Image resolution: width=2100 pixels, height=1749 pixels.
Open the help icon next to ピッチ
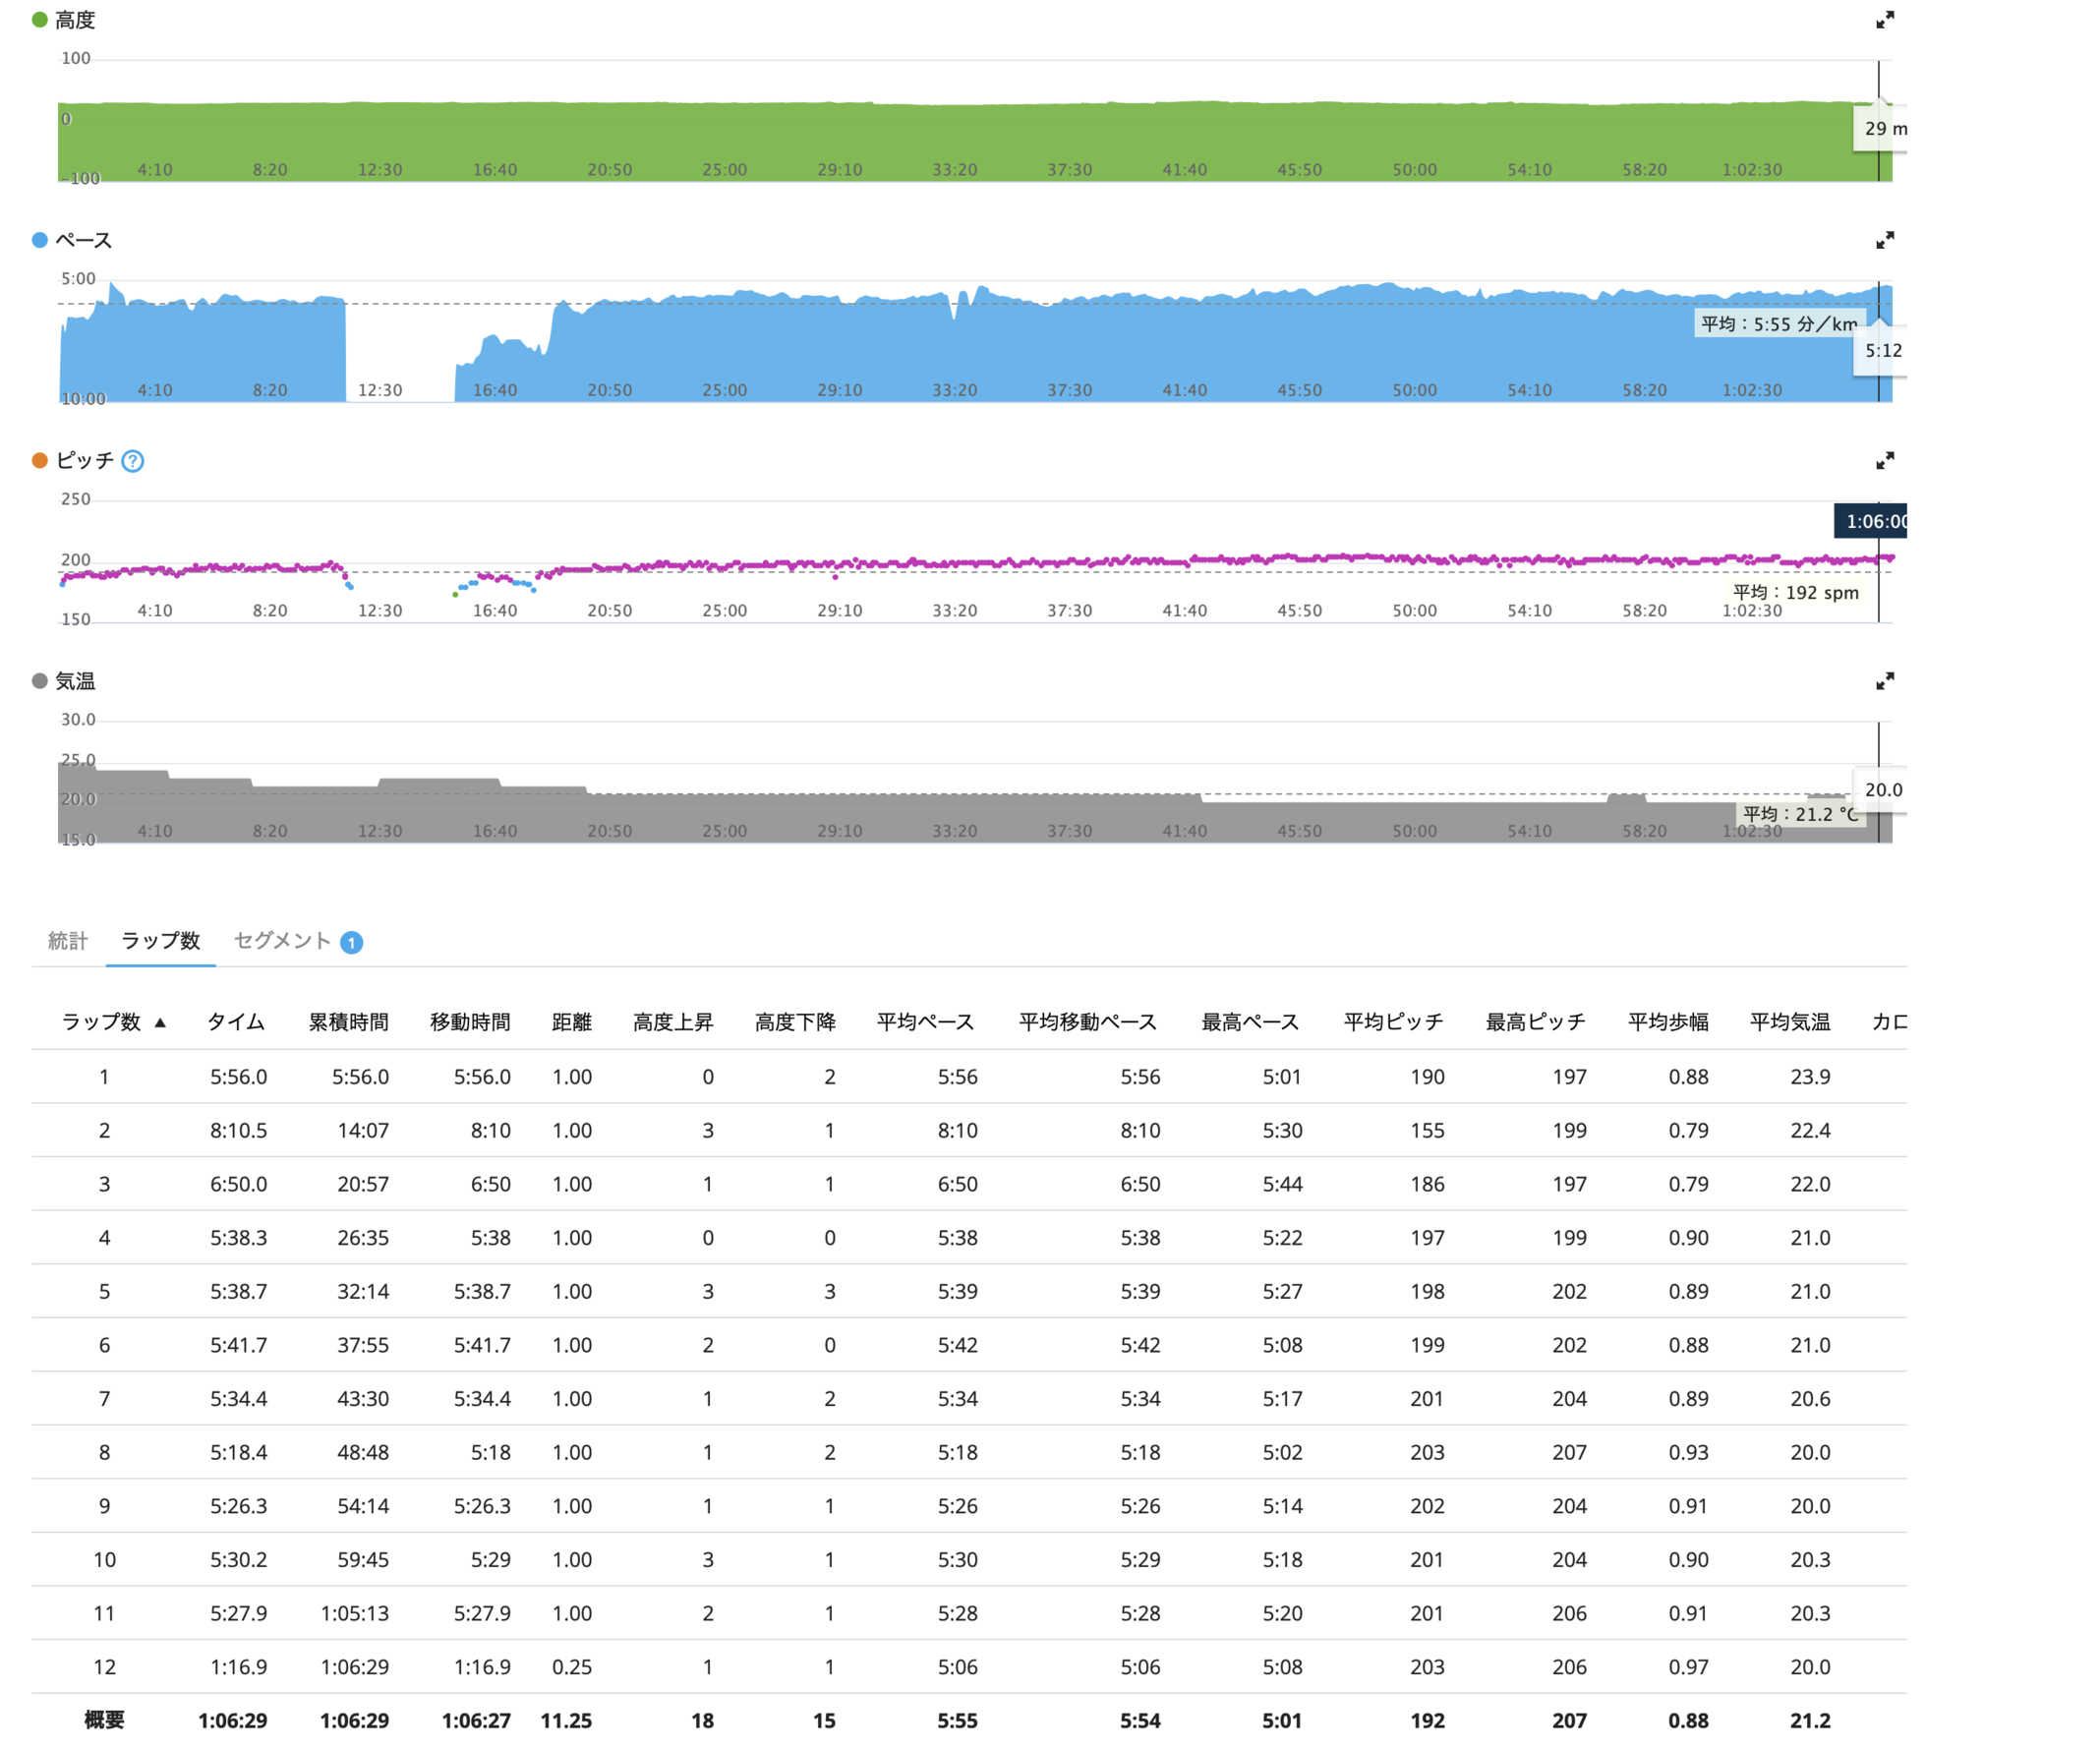[132, 461]
